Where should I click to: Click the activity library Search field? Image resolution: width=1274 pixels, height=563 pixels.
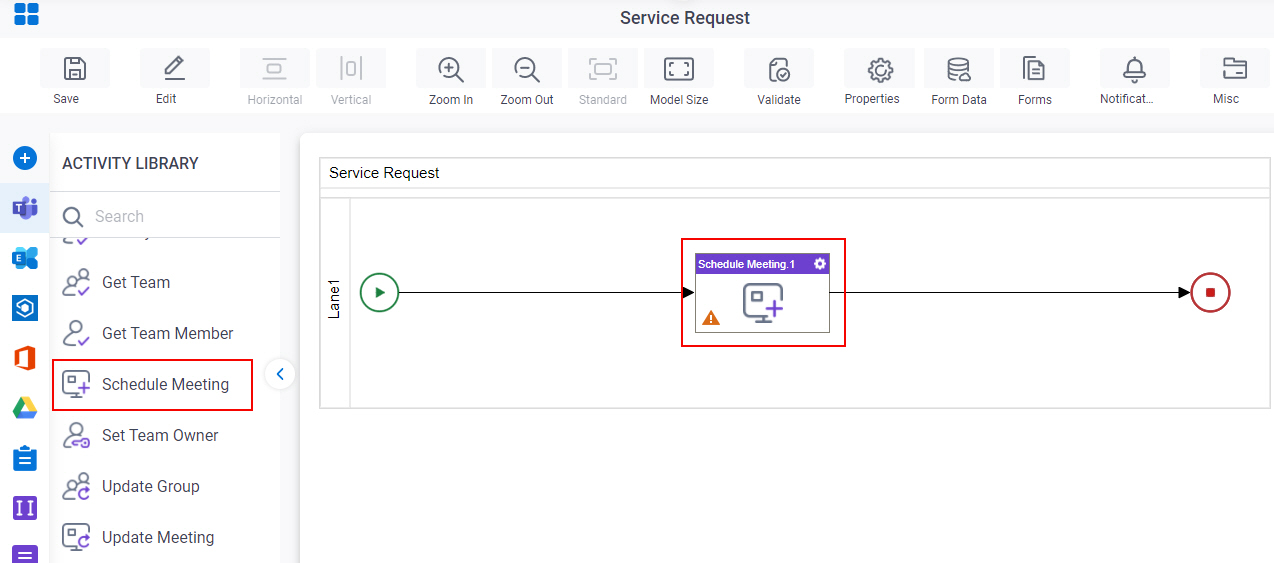(165, 216)
